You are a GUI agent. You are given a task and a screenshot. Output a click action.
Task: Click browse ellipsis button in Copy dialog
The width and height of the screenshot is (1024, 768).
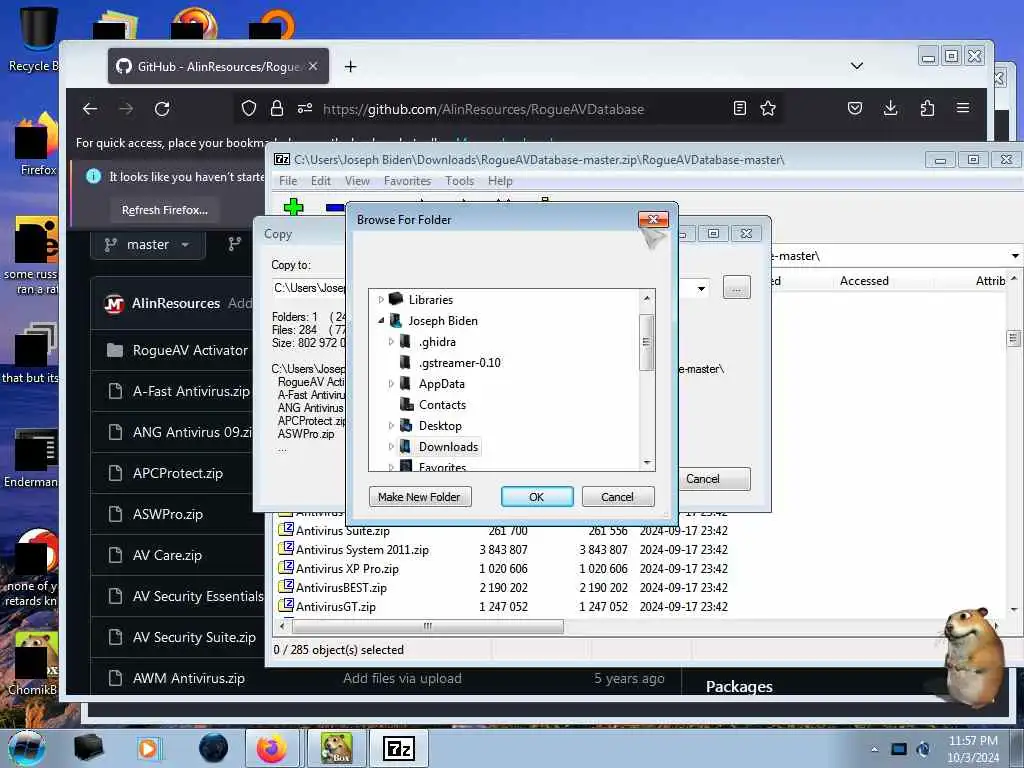coord(737,288)
